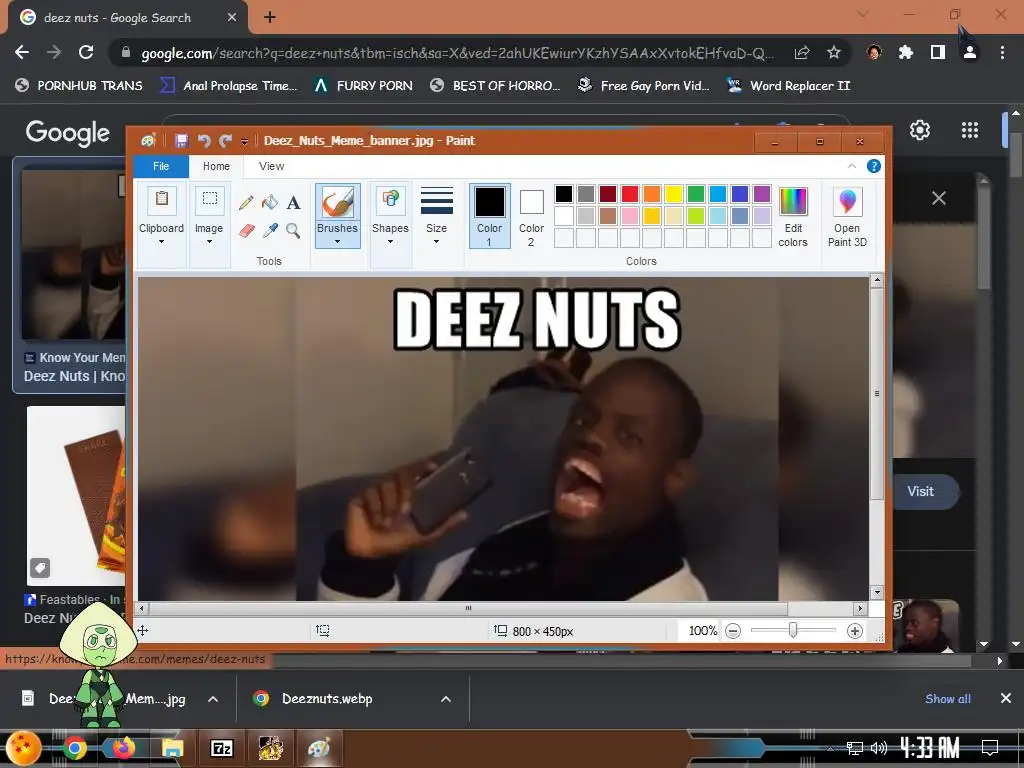
Task: Click Show all downloads link
Action: (948, 699)
